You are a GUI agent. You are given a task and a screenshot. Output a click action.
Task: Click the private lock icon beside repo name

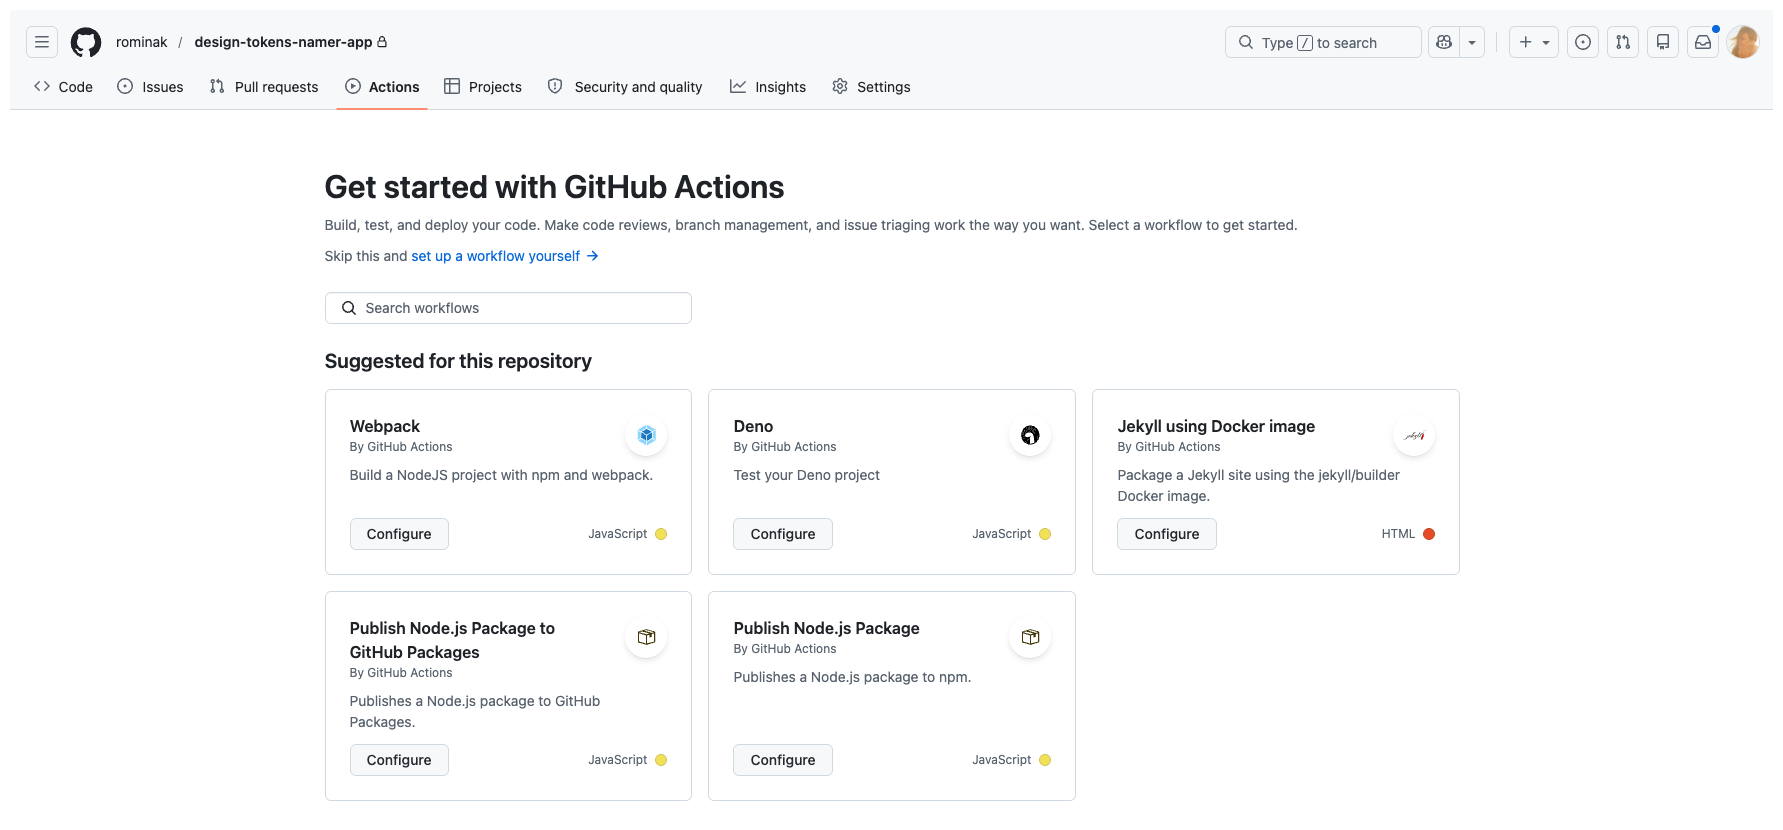[x=382, y=42]
